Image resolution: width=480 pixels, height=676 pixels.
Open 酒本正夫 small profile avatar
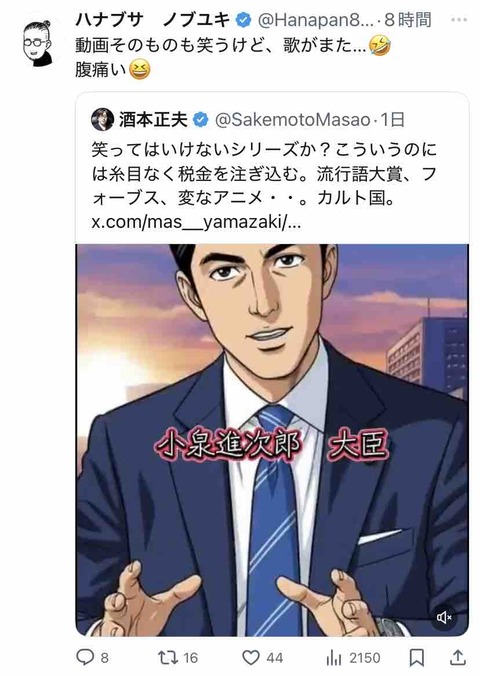coord(102,119)
